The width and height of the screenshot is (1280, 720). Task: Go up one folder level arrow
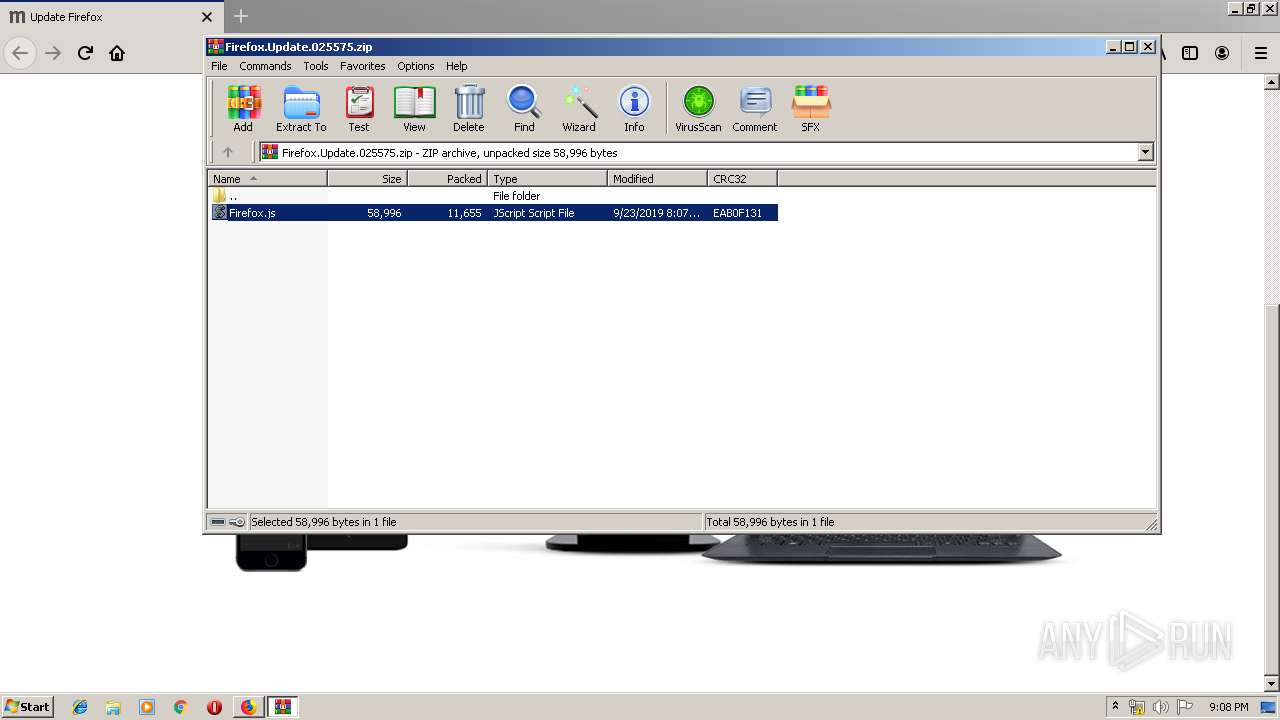pos(228,152)
